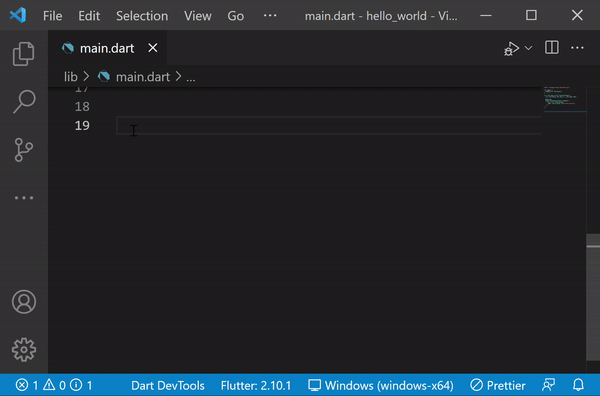Image resolution: width=600 pixels, height=396 pixels.
Task: Open the Edit menu
Action: point(89,16)
